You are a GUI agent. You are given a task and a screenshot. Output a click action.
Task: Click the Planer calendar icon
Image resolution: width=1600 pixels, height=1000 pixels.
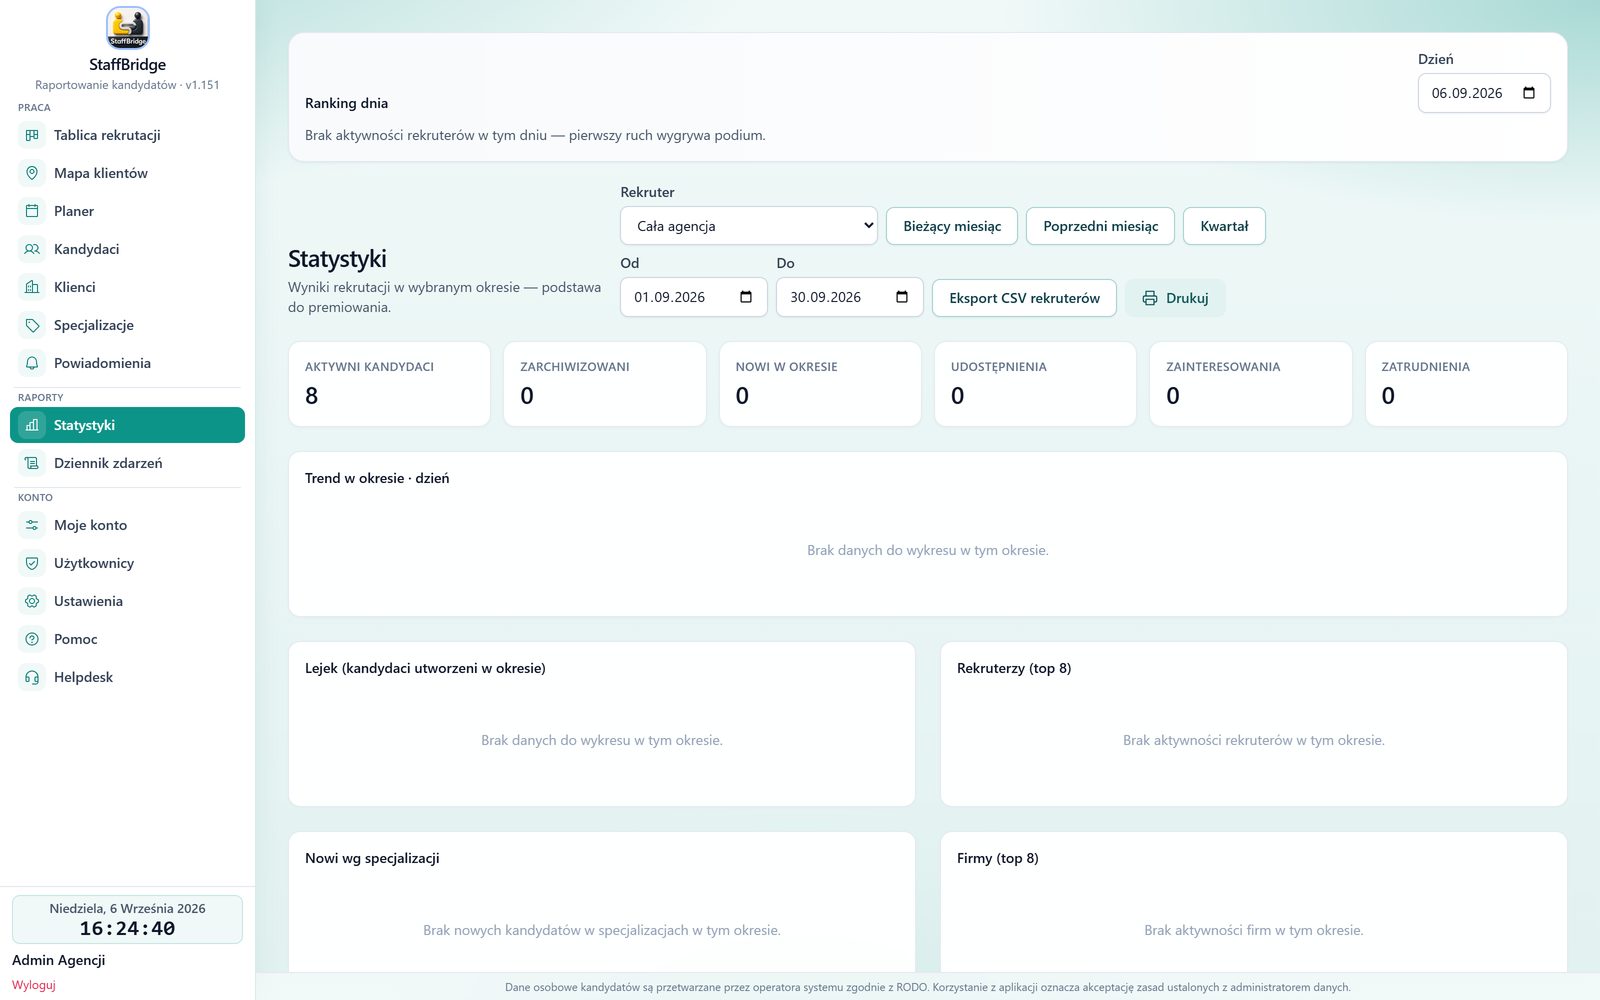(x=32, y=211)
